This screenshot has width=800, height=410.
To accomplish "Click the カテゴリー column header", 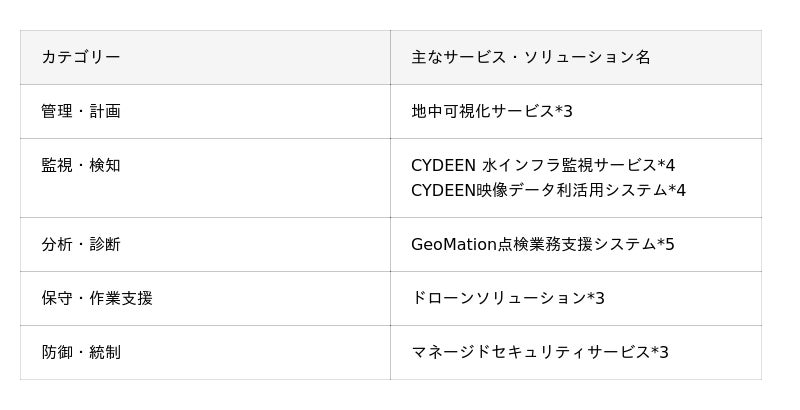I will pos(80,58).
